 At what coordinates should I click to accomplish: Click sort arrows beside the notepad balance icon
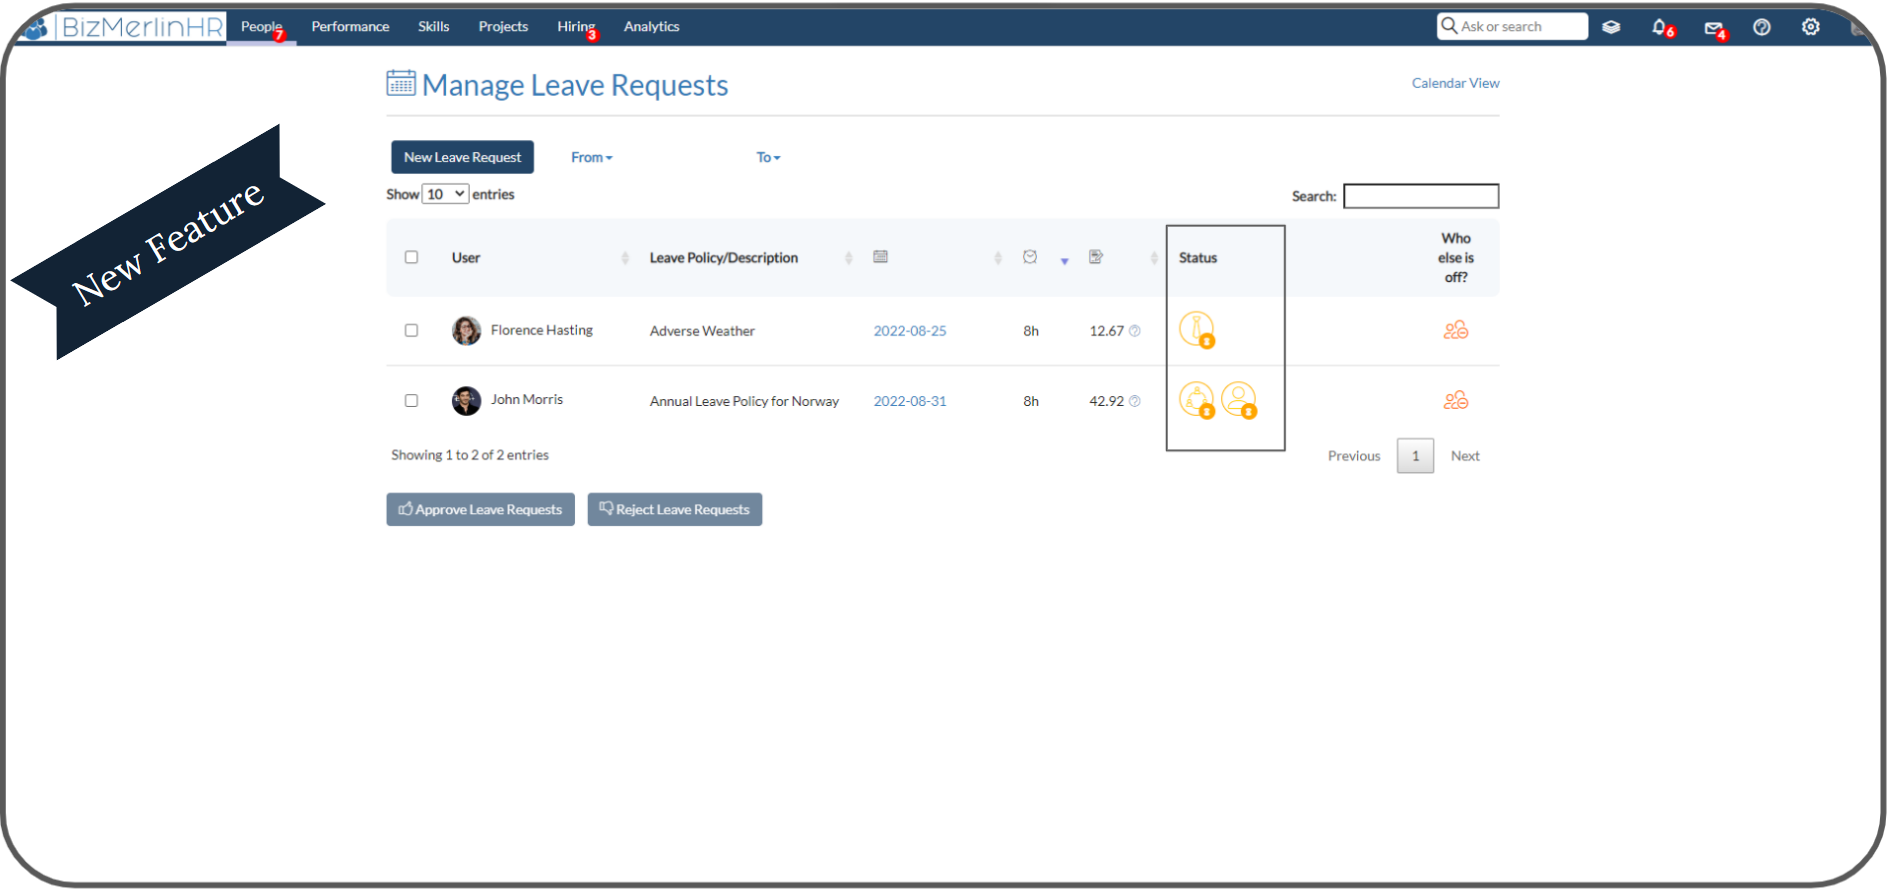click(1154, 258)
